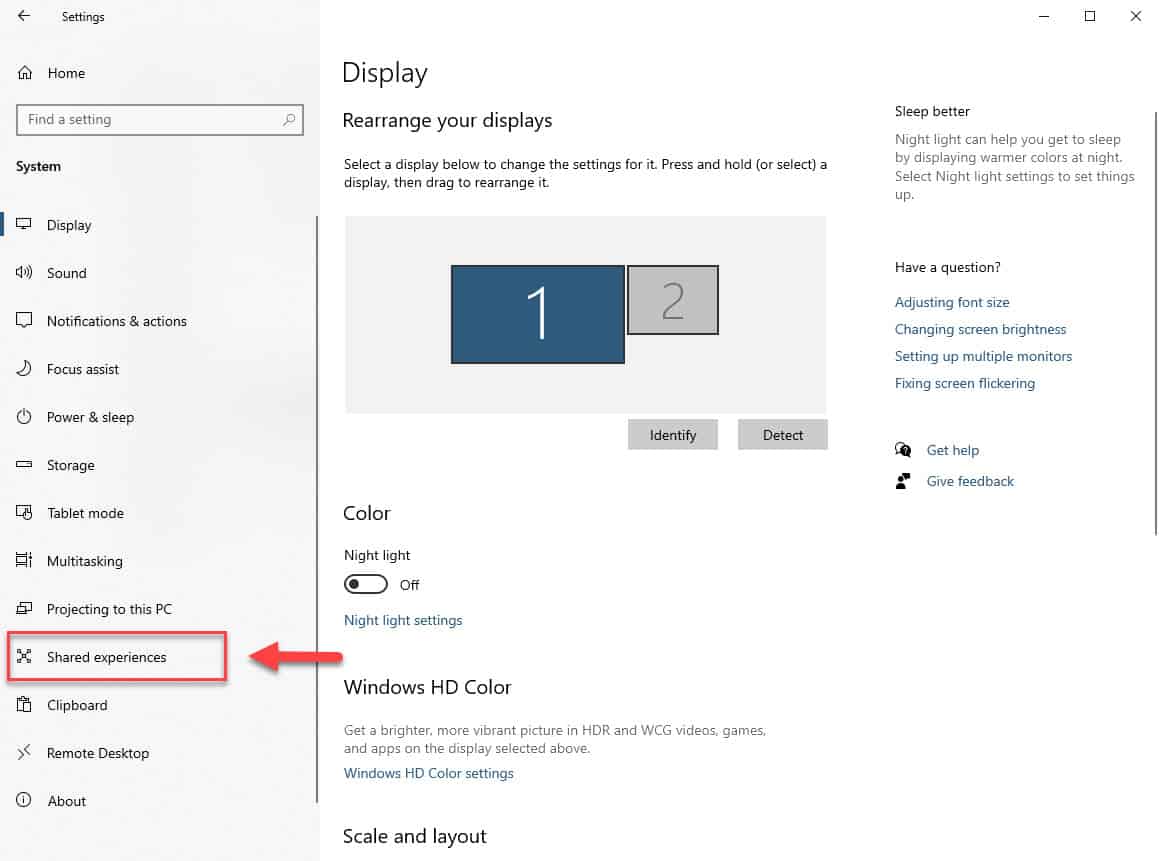The image size is (1159, 861).
Task: Click the Home house icon
Action: click(x=24, y=72)
